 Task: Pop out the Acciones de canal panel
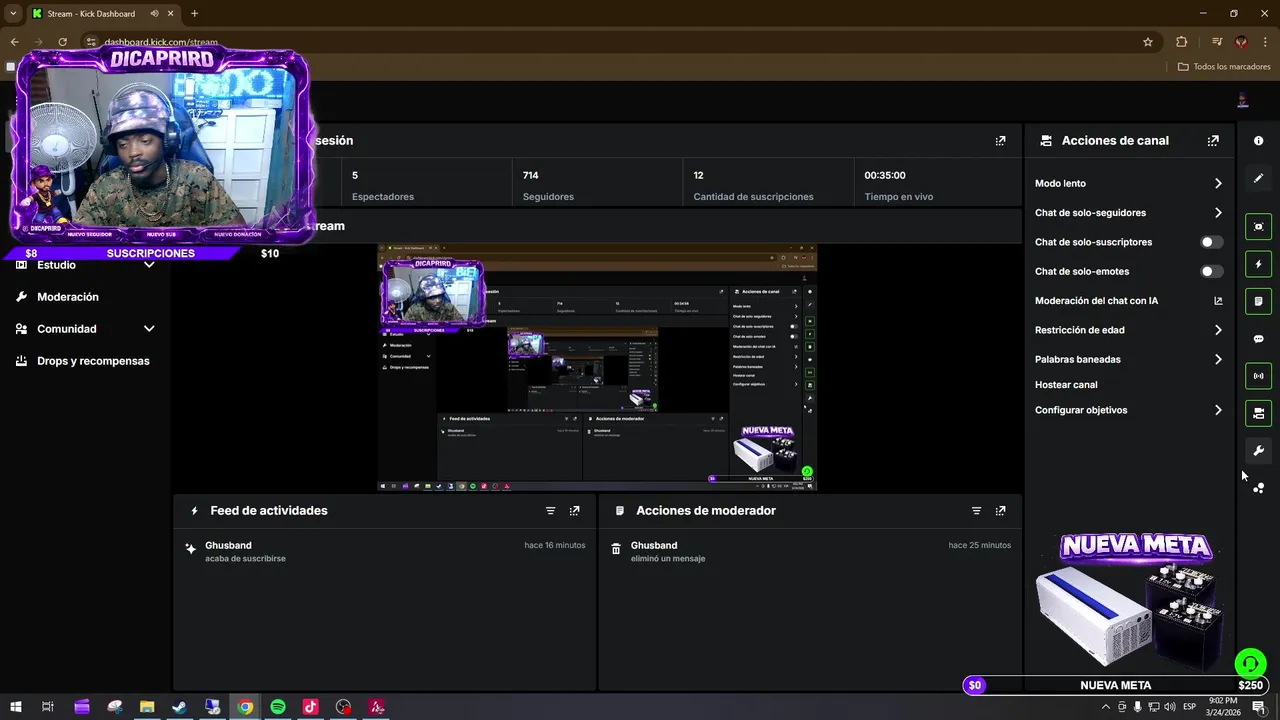click(x=1213, y=141)
